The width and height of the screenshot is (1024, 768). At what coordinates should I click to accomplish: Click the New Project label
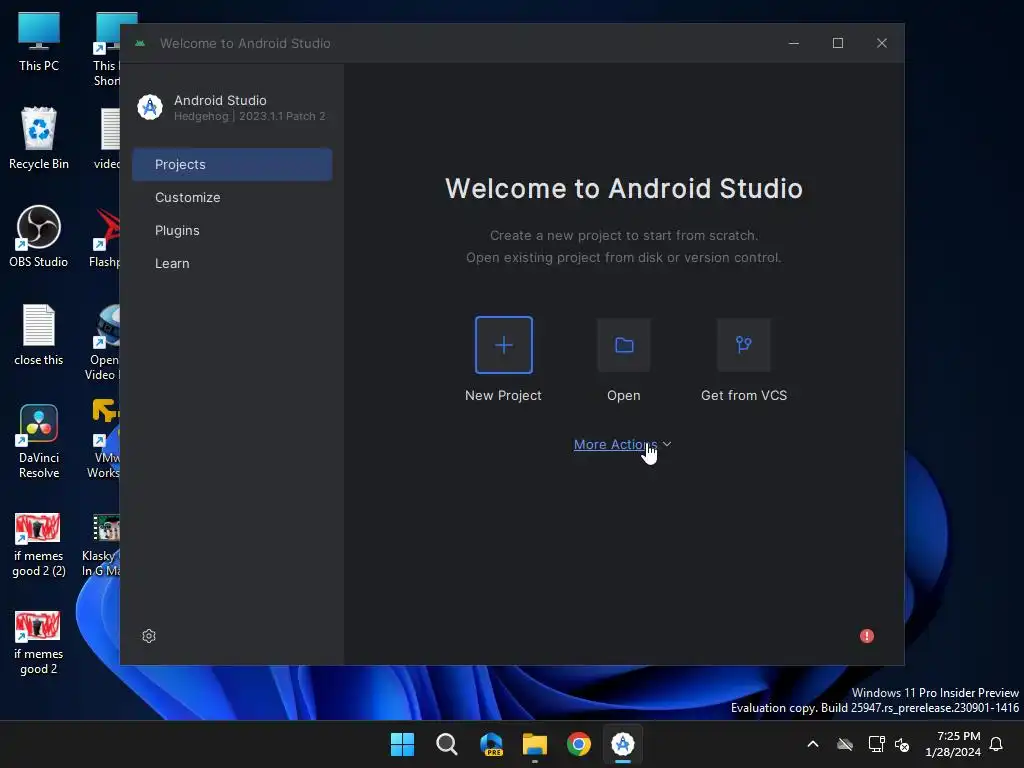coord(503,395)
